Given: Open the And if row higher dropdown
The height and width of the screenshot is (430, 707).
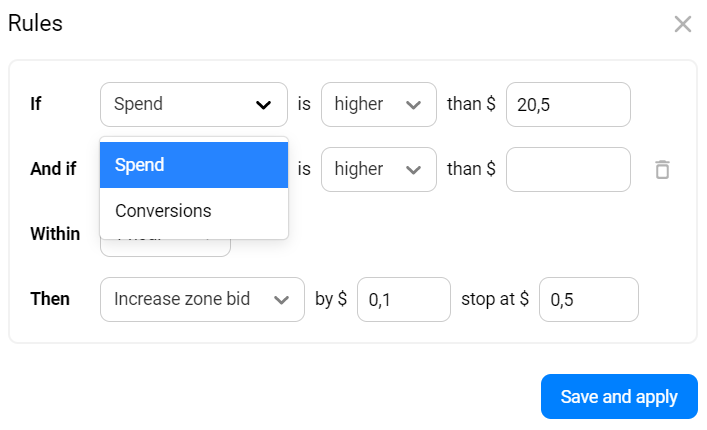Looking at the screenshot, I should pyautogui.click(x=378, y=170).
